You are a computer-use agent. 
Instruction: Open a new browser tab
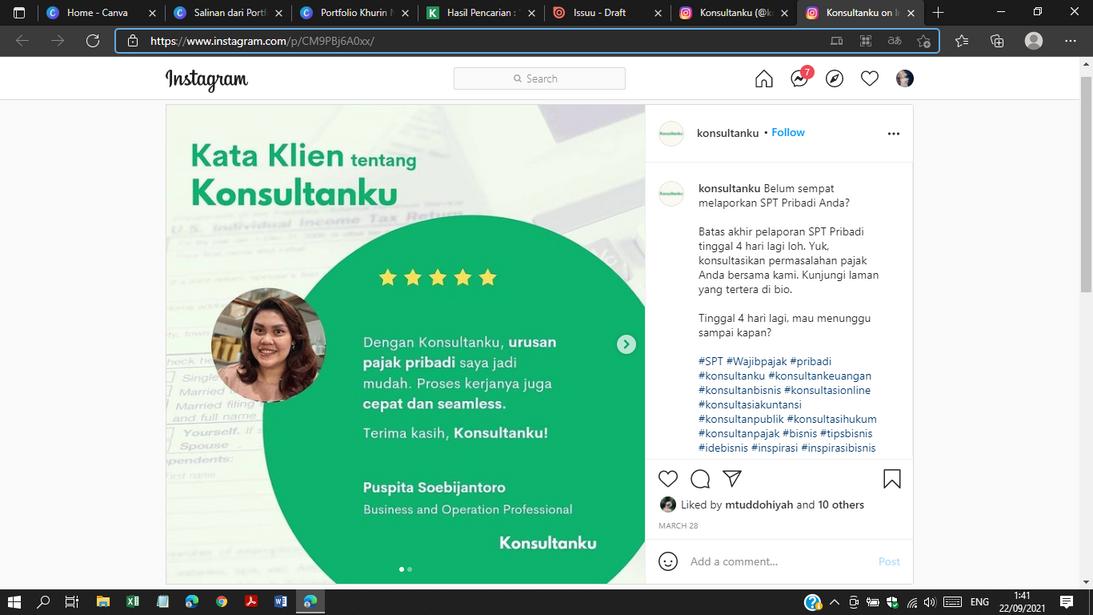pyautogui.click(x=938, y=13)
